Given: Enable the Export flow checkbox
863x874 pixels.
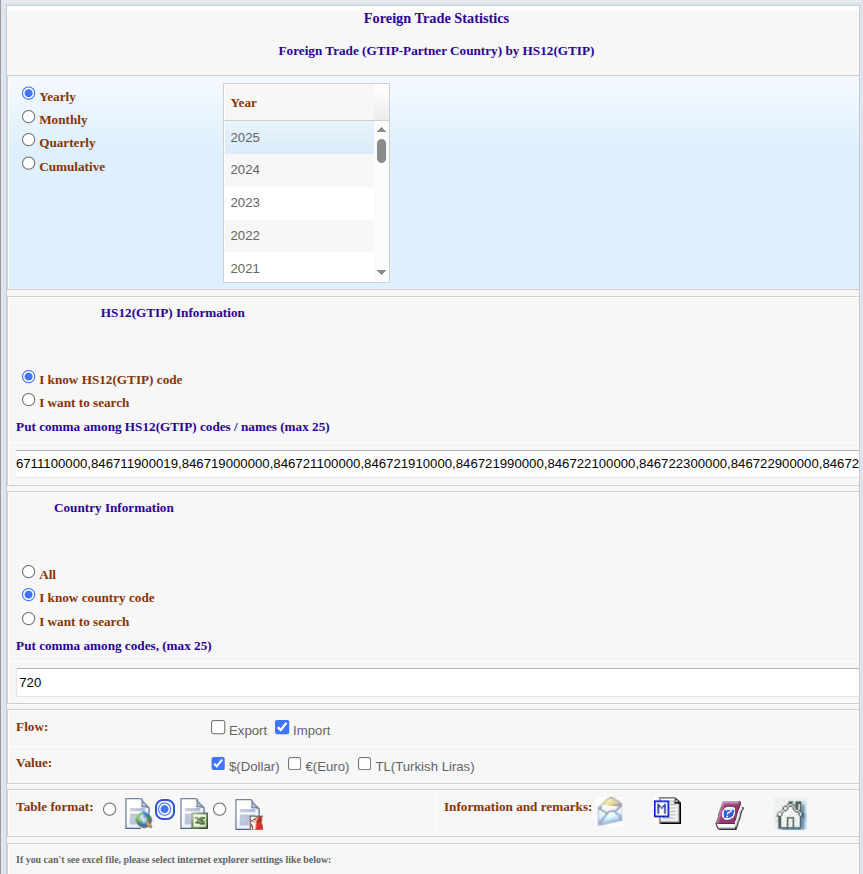Looking at the screenshot, I should click(x=218, y=727).
